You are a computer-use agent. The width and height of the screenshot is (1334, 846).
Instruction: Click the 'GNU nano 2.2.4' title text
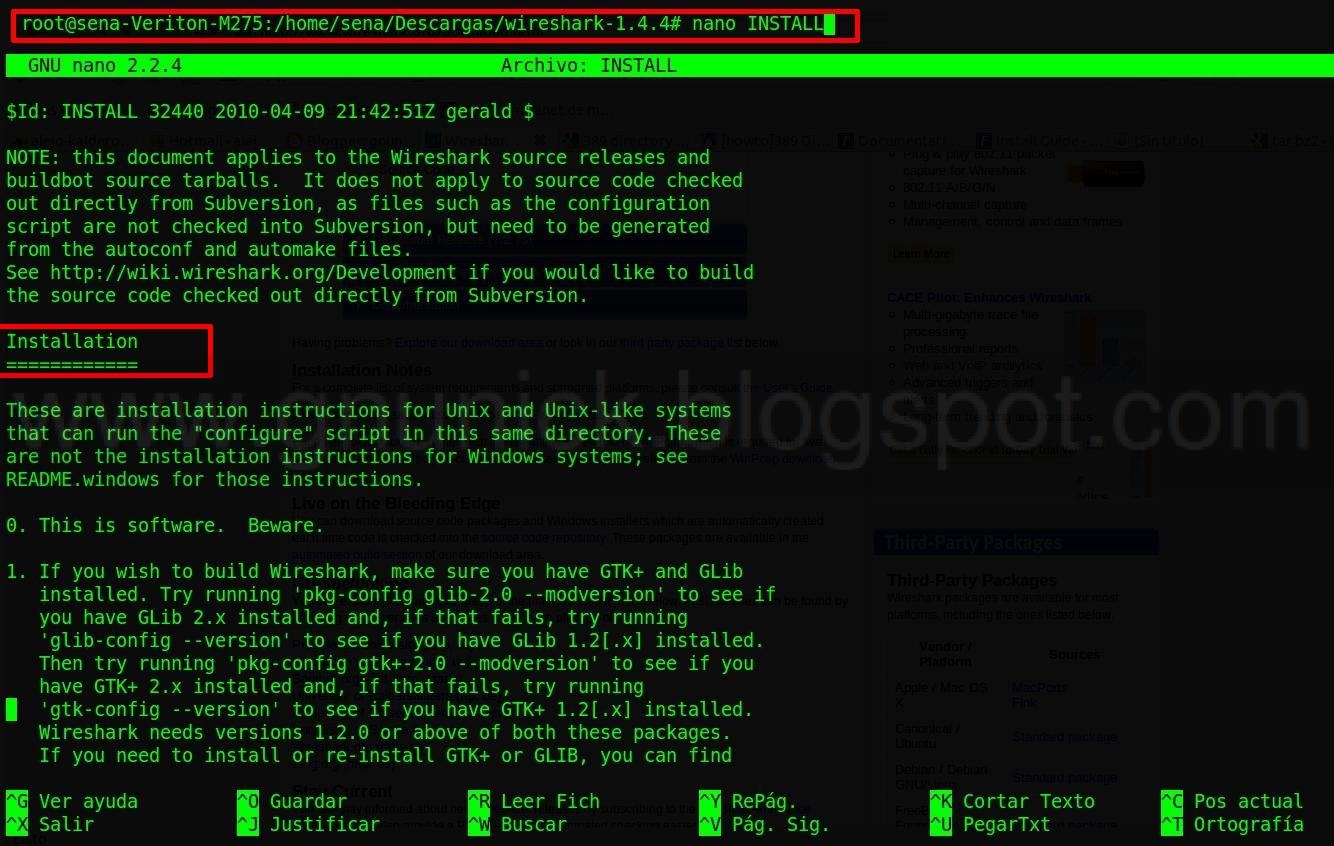point(105,66)
